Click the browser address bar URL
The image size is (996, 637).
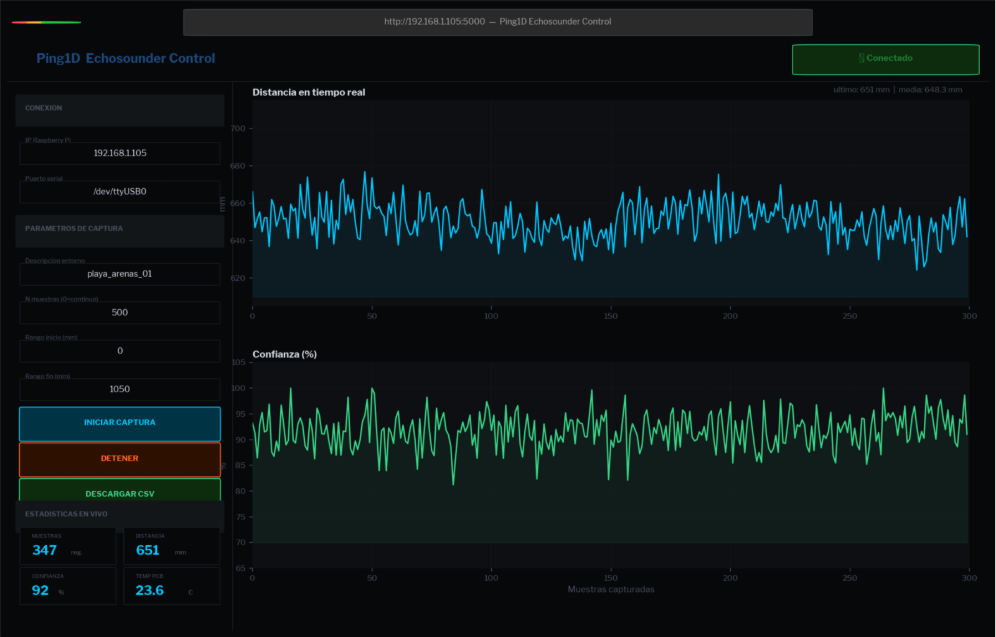[497, 22]
